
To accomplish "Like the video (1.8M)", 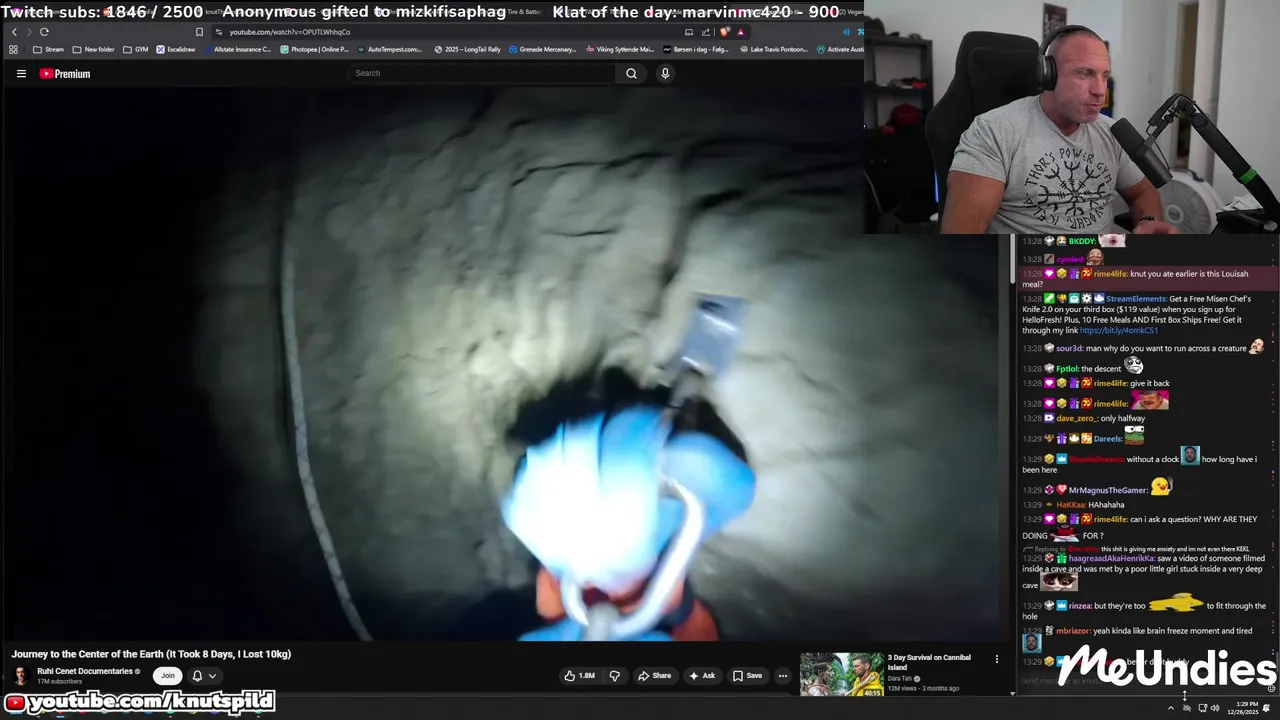I will pos(580,676).
